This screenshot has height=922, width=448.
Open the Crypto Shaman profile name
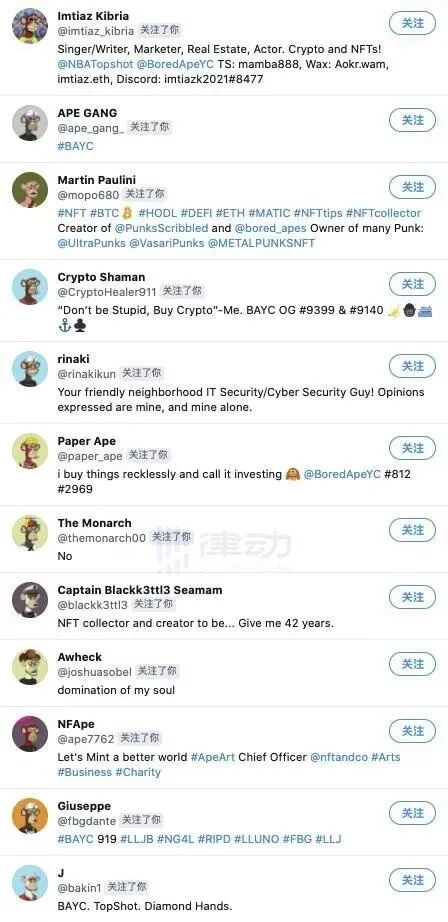pos(101,277)
